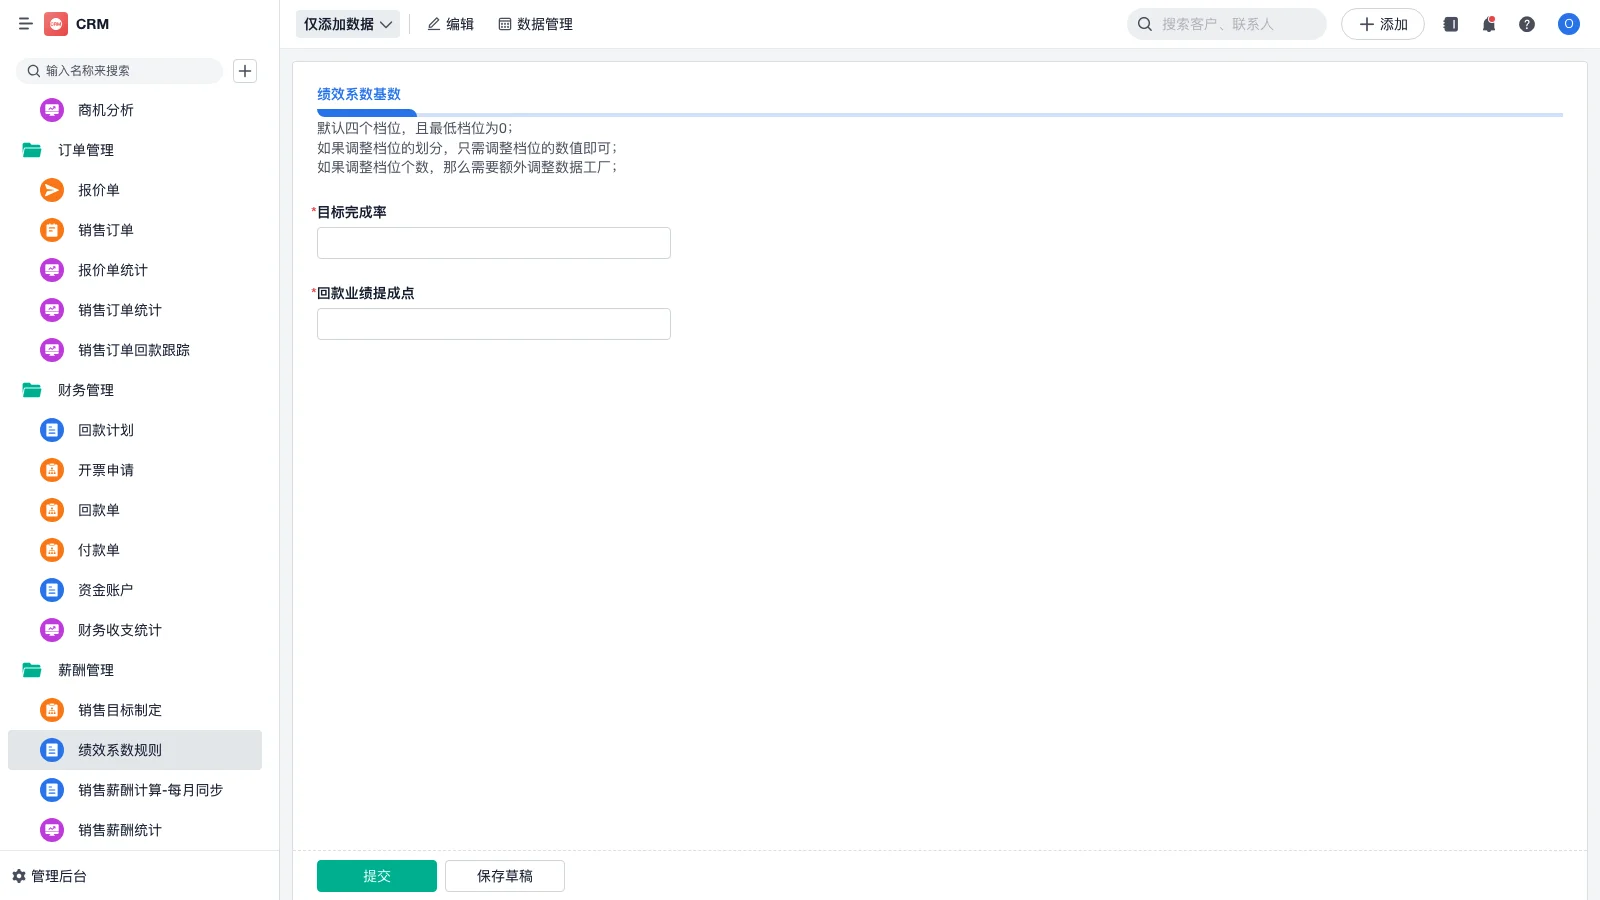The width and height of the screenshot is (1600, 900).
Task: Click 保存草稿 to save a draft
Action: [504, 875]
